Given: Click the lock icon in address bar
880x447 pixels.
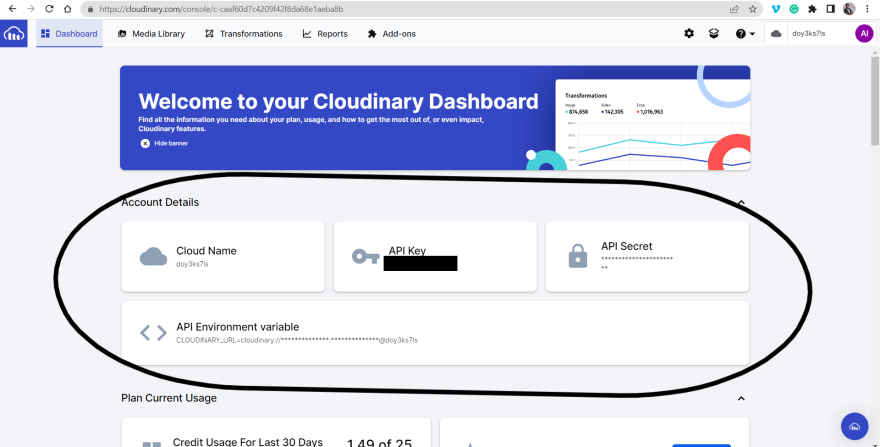Looking at the screenshot, I should coord(90,9).
